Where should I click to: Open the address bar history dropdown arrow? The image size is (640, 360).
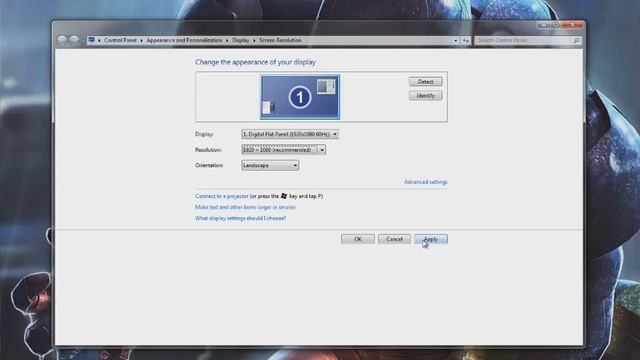456,40
